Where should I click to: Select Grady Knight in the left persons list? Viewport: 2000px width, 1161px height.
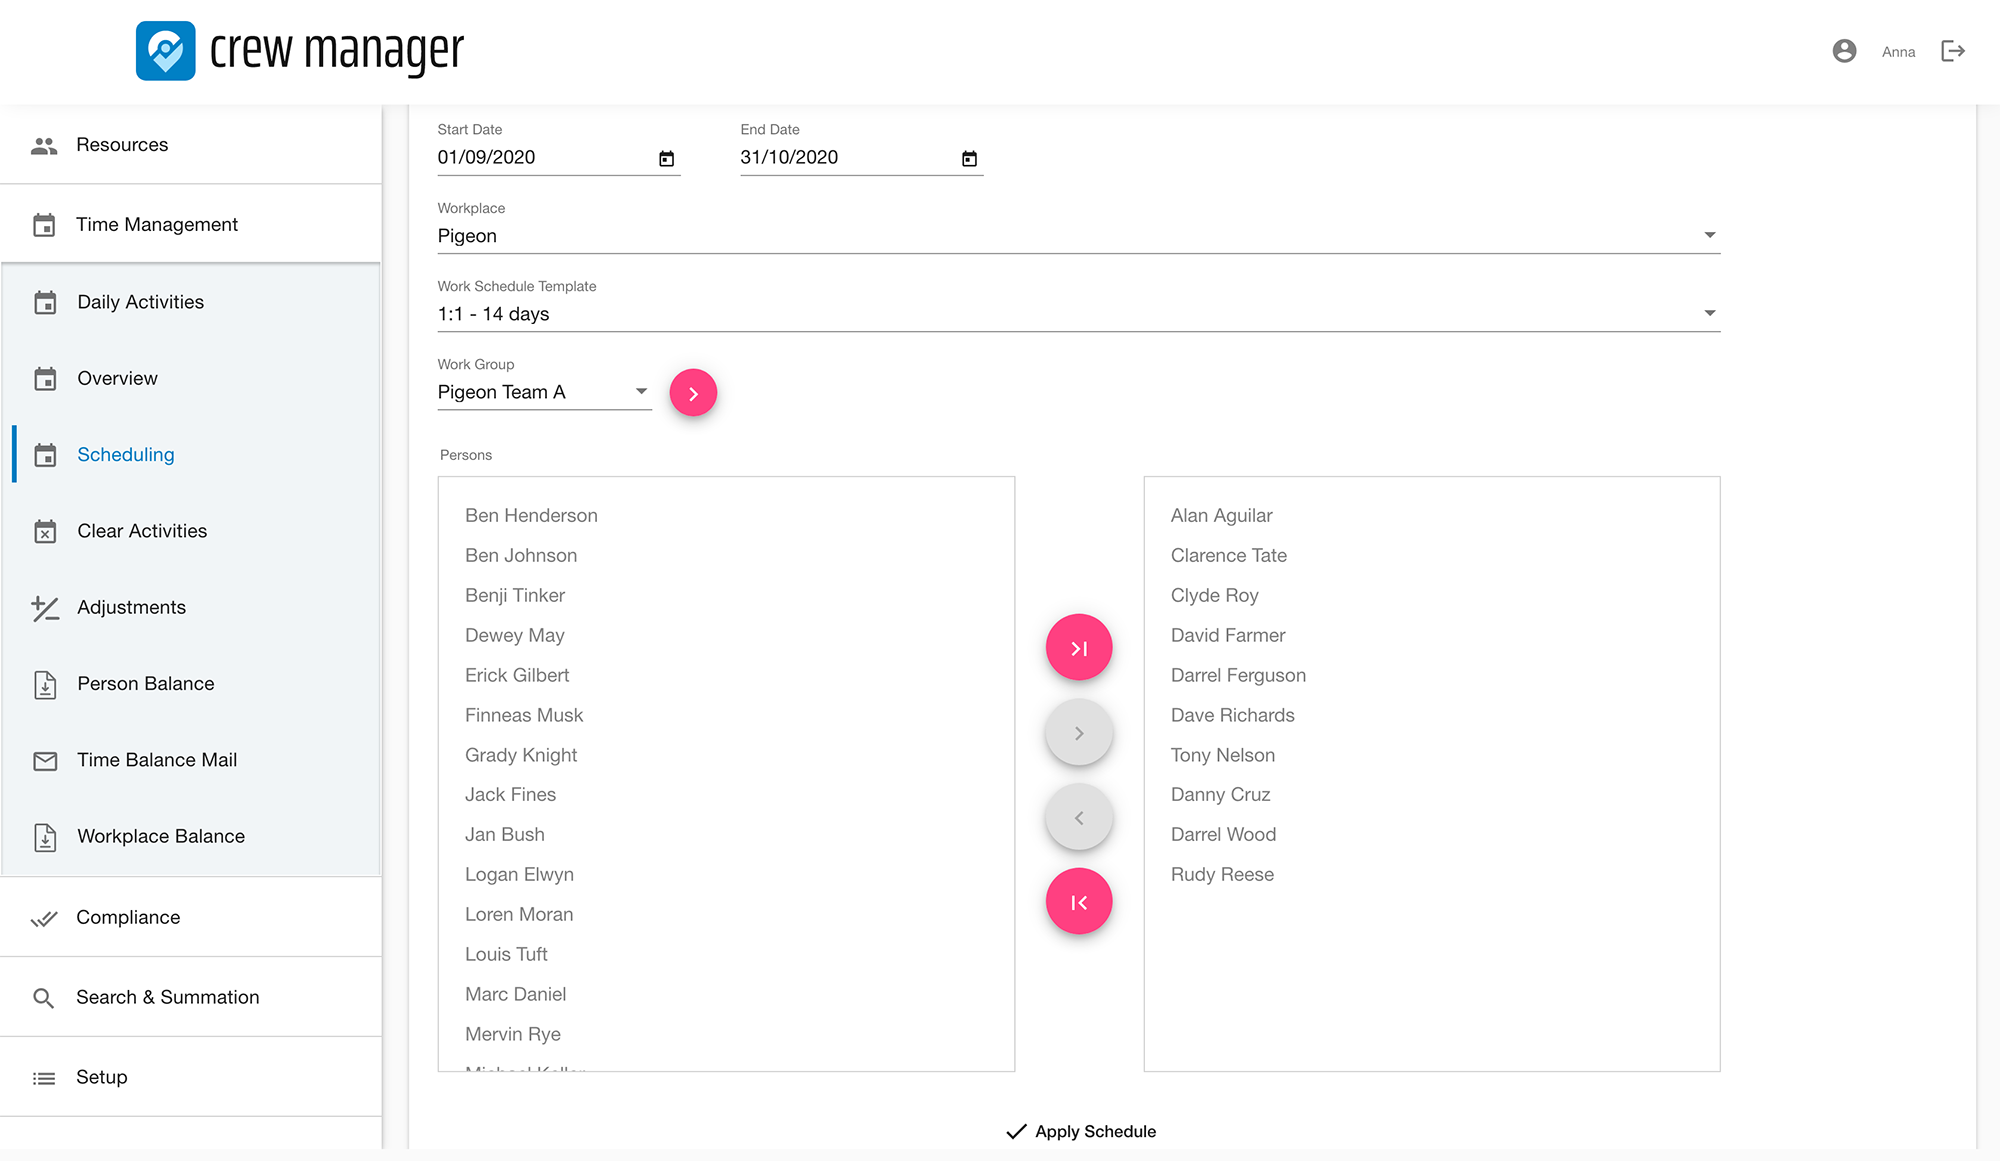click(521, 755)
